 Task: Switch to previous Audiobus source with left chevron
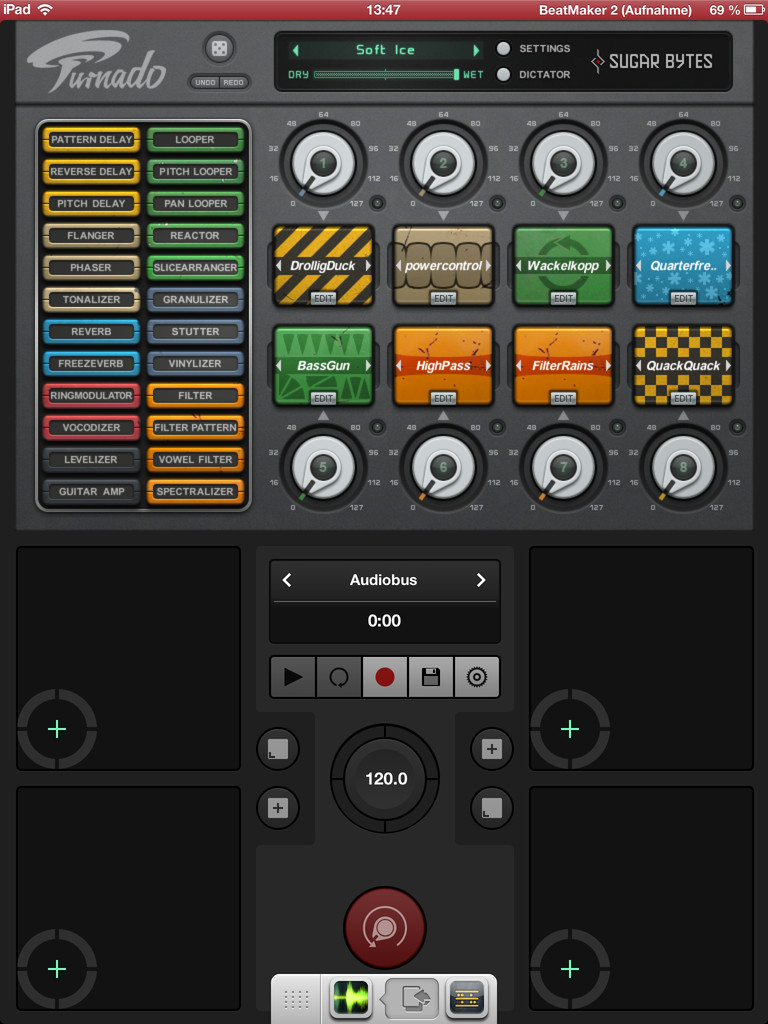287,580
